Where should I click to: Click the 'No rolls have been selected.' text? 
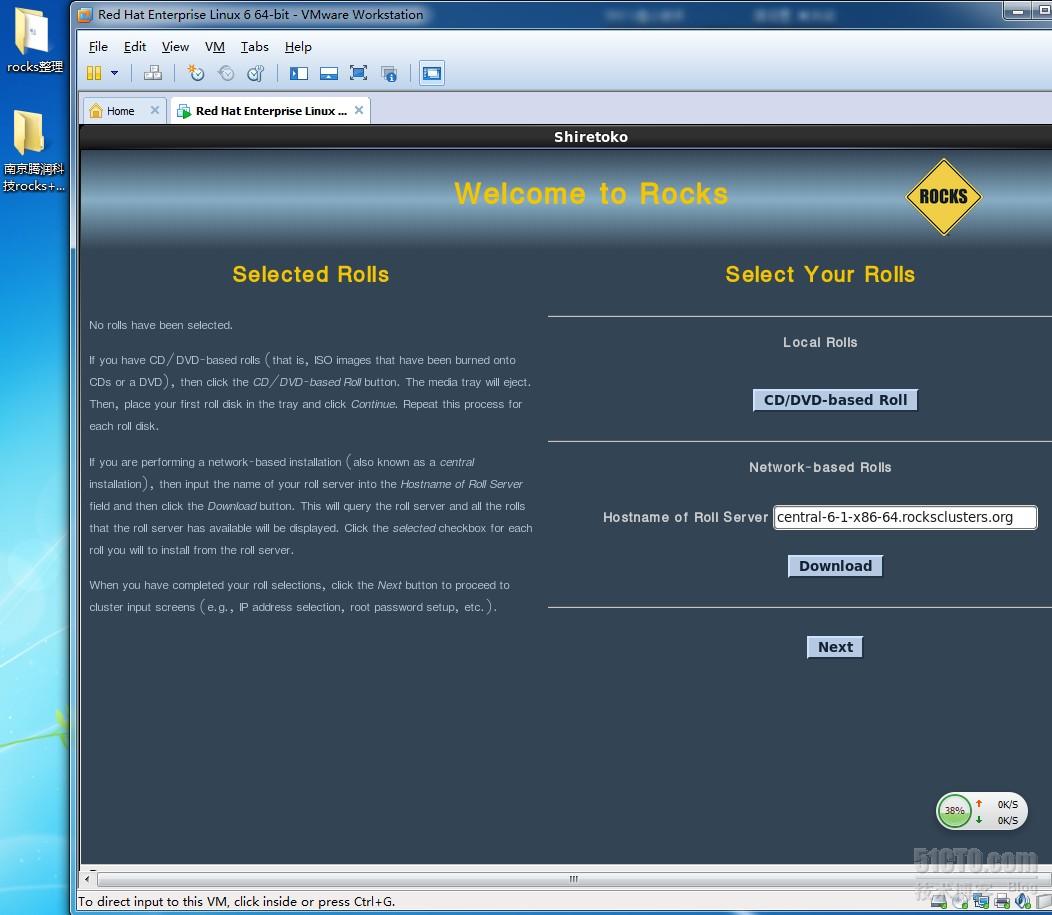161,325
